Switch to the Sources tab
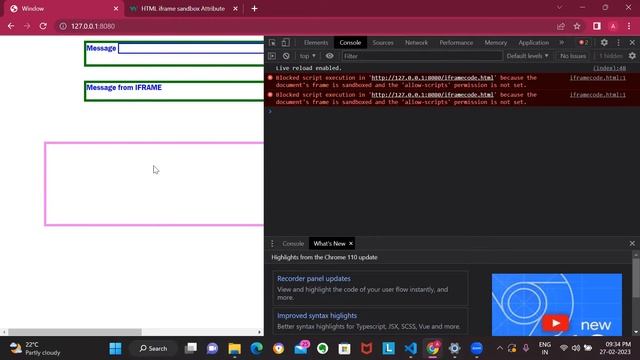Image resolution: width=640 pixels, height=360 pixels. [383, 42]
